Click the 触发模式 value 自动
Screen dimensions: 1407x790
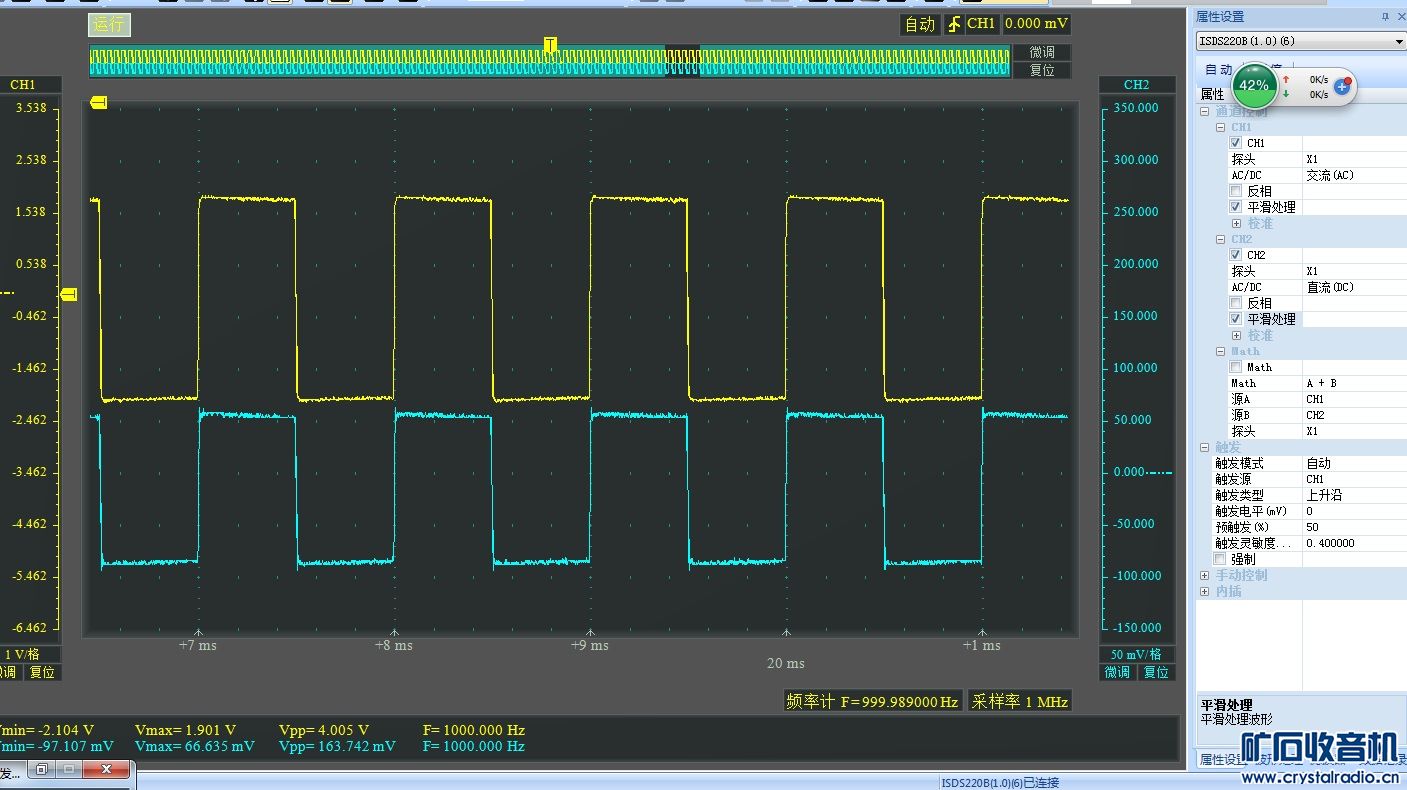point(1318,463)
